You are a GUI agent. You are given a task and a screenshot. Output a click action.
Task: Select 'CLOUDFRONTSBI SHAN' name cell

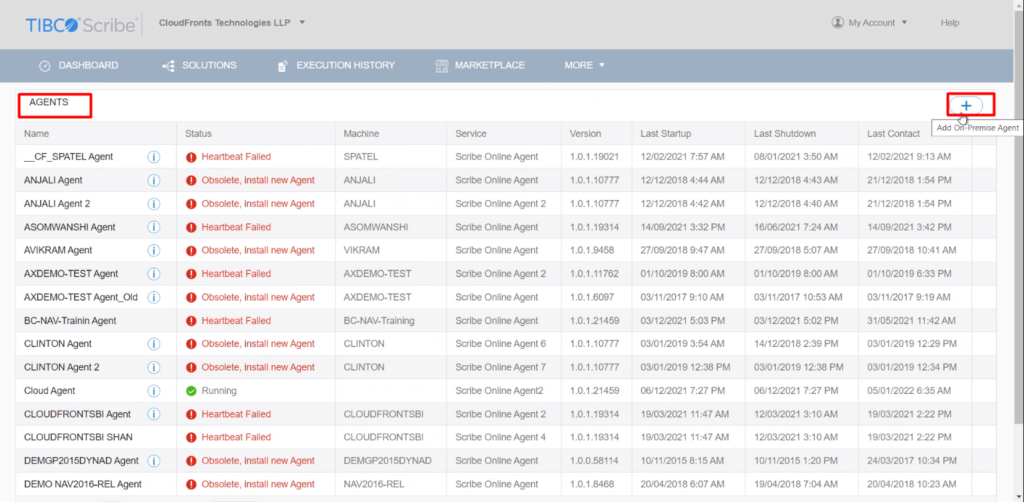click(78, 437)
